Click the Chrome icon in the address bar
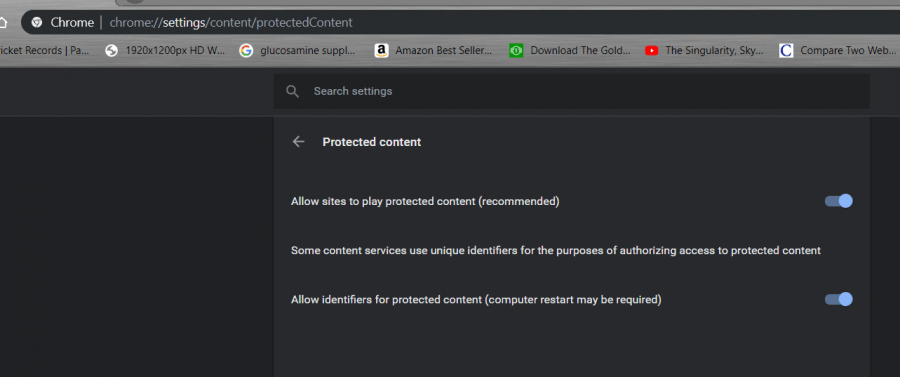Screen dimensions: 900x377 (37, 23)
